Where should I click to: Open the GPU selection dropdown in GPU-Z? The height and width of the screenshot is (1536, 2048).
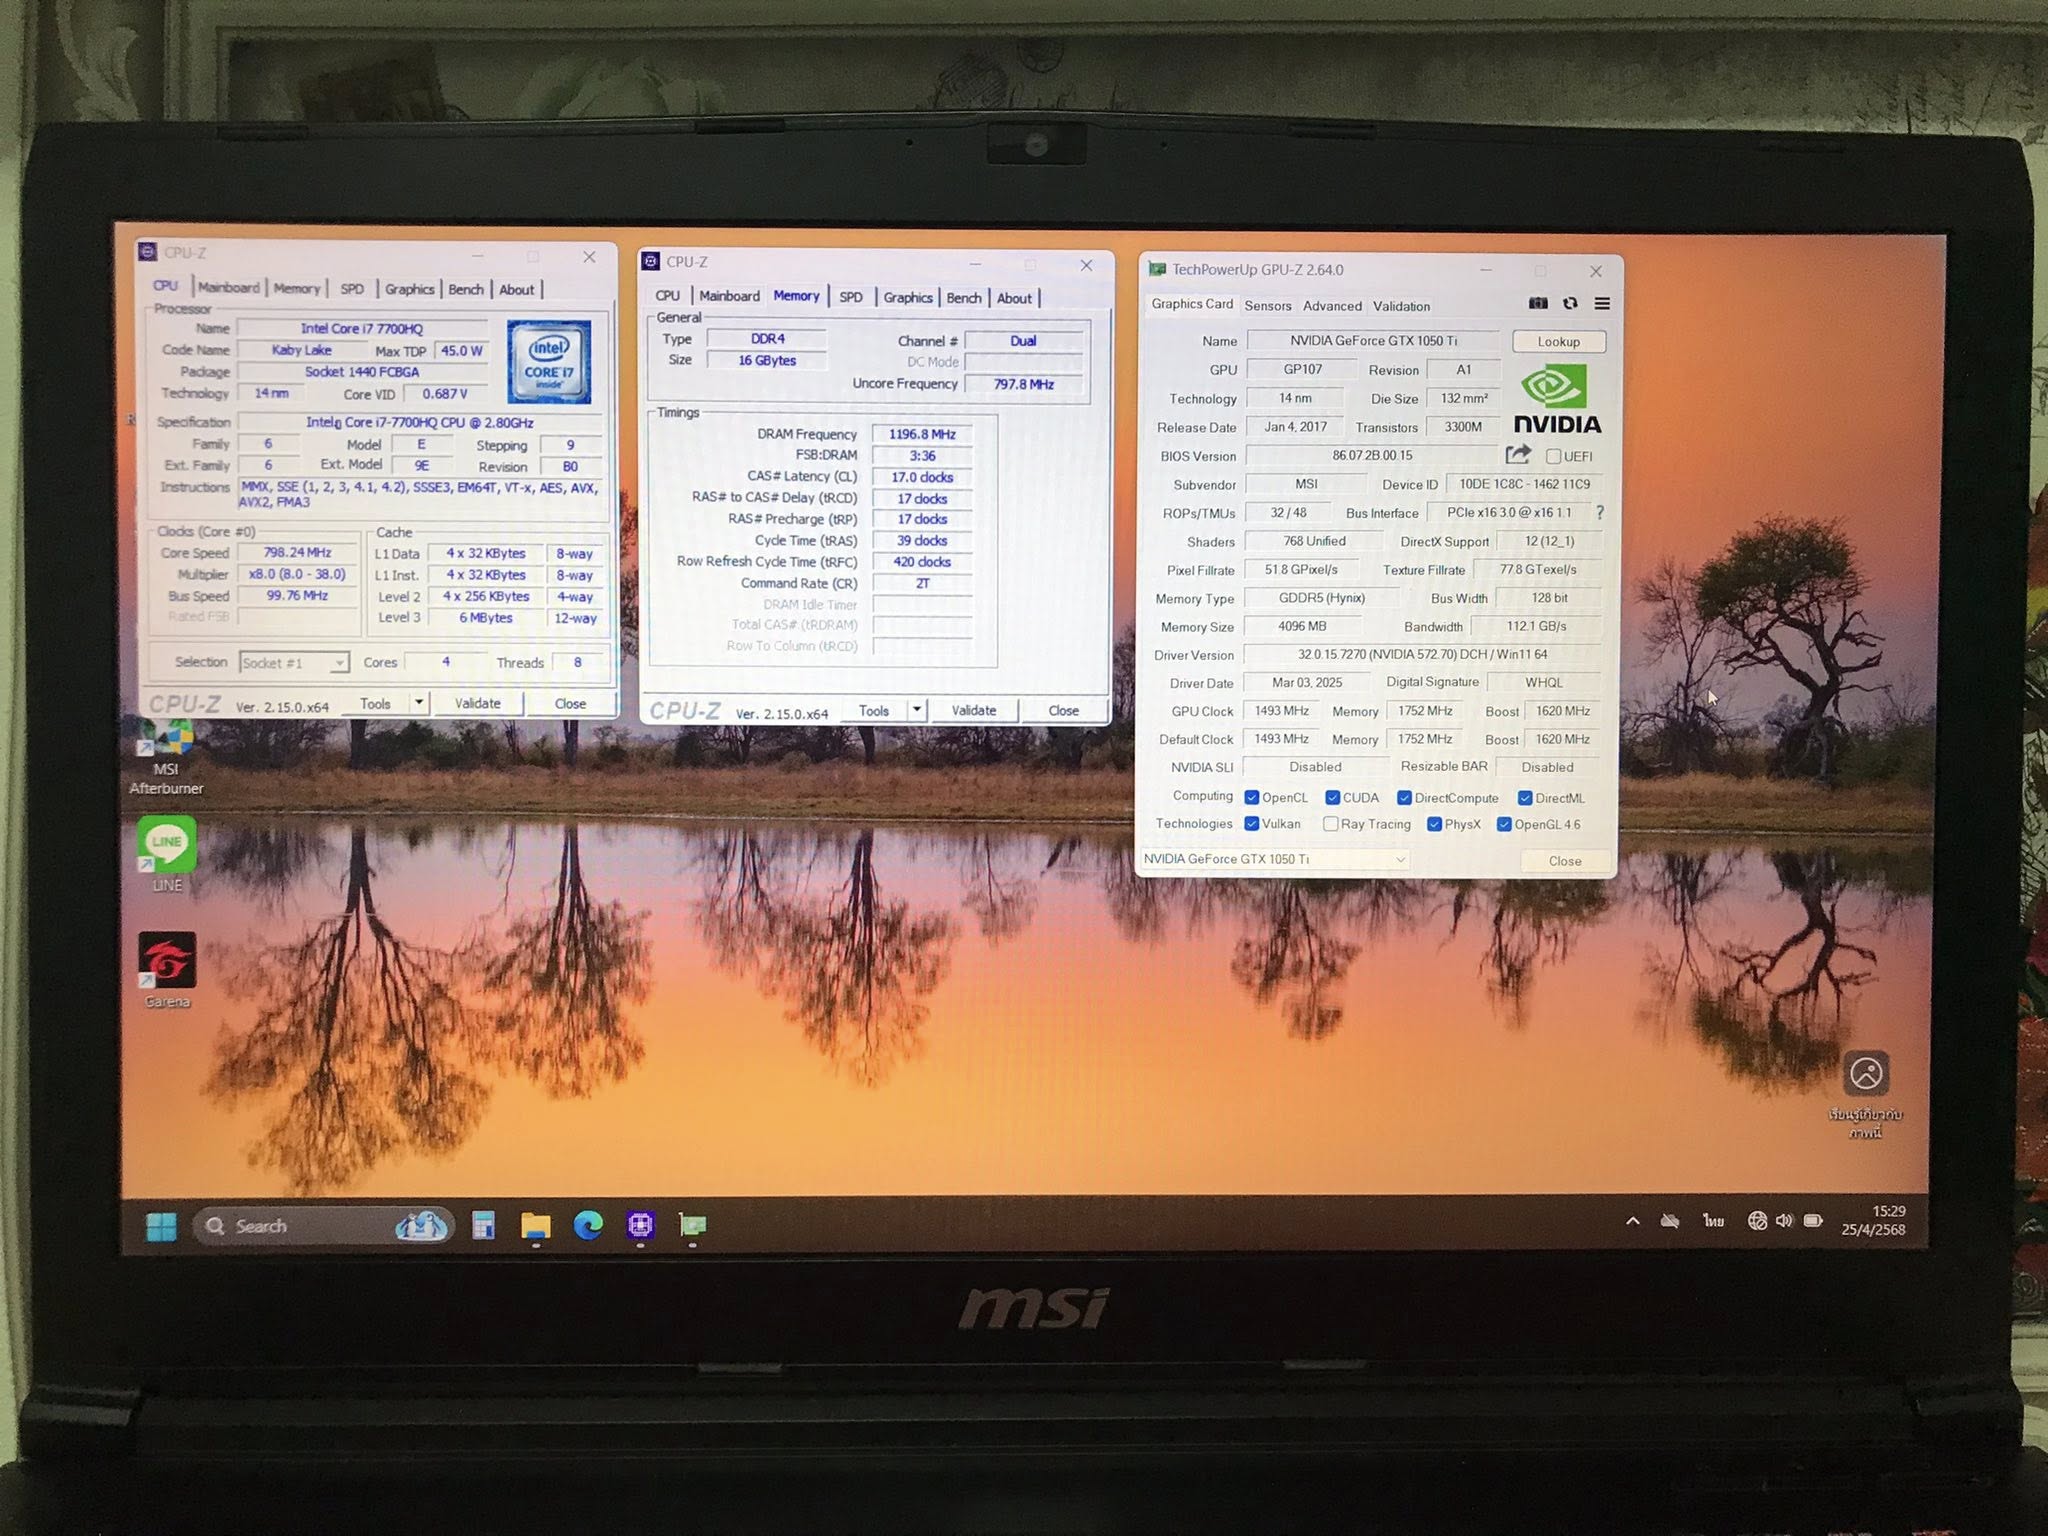coord(1275,859)
